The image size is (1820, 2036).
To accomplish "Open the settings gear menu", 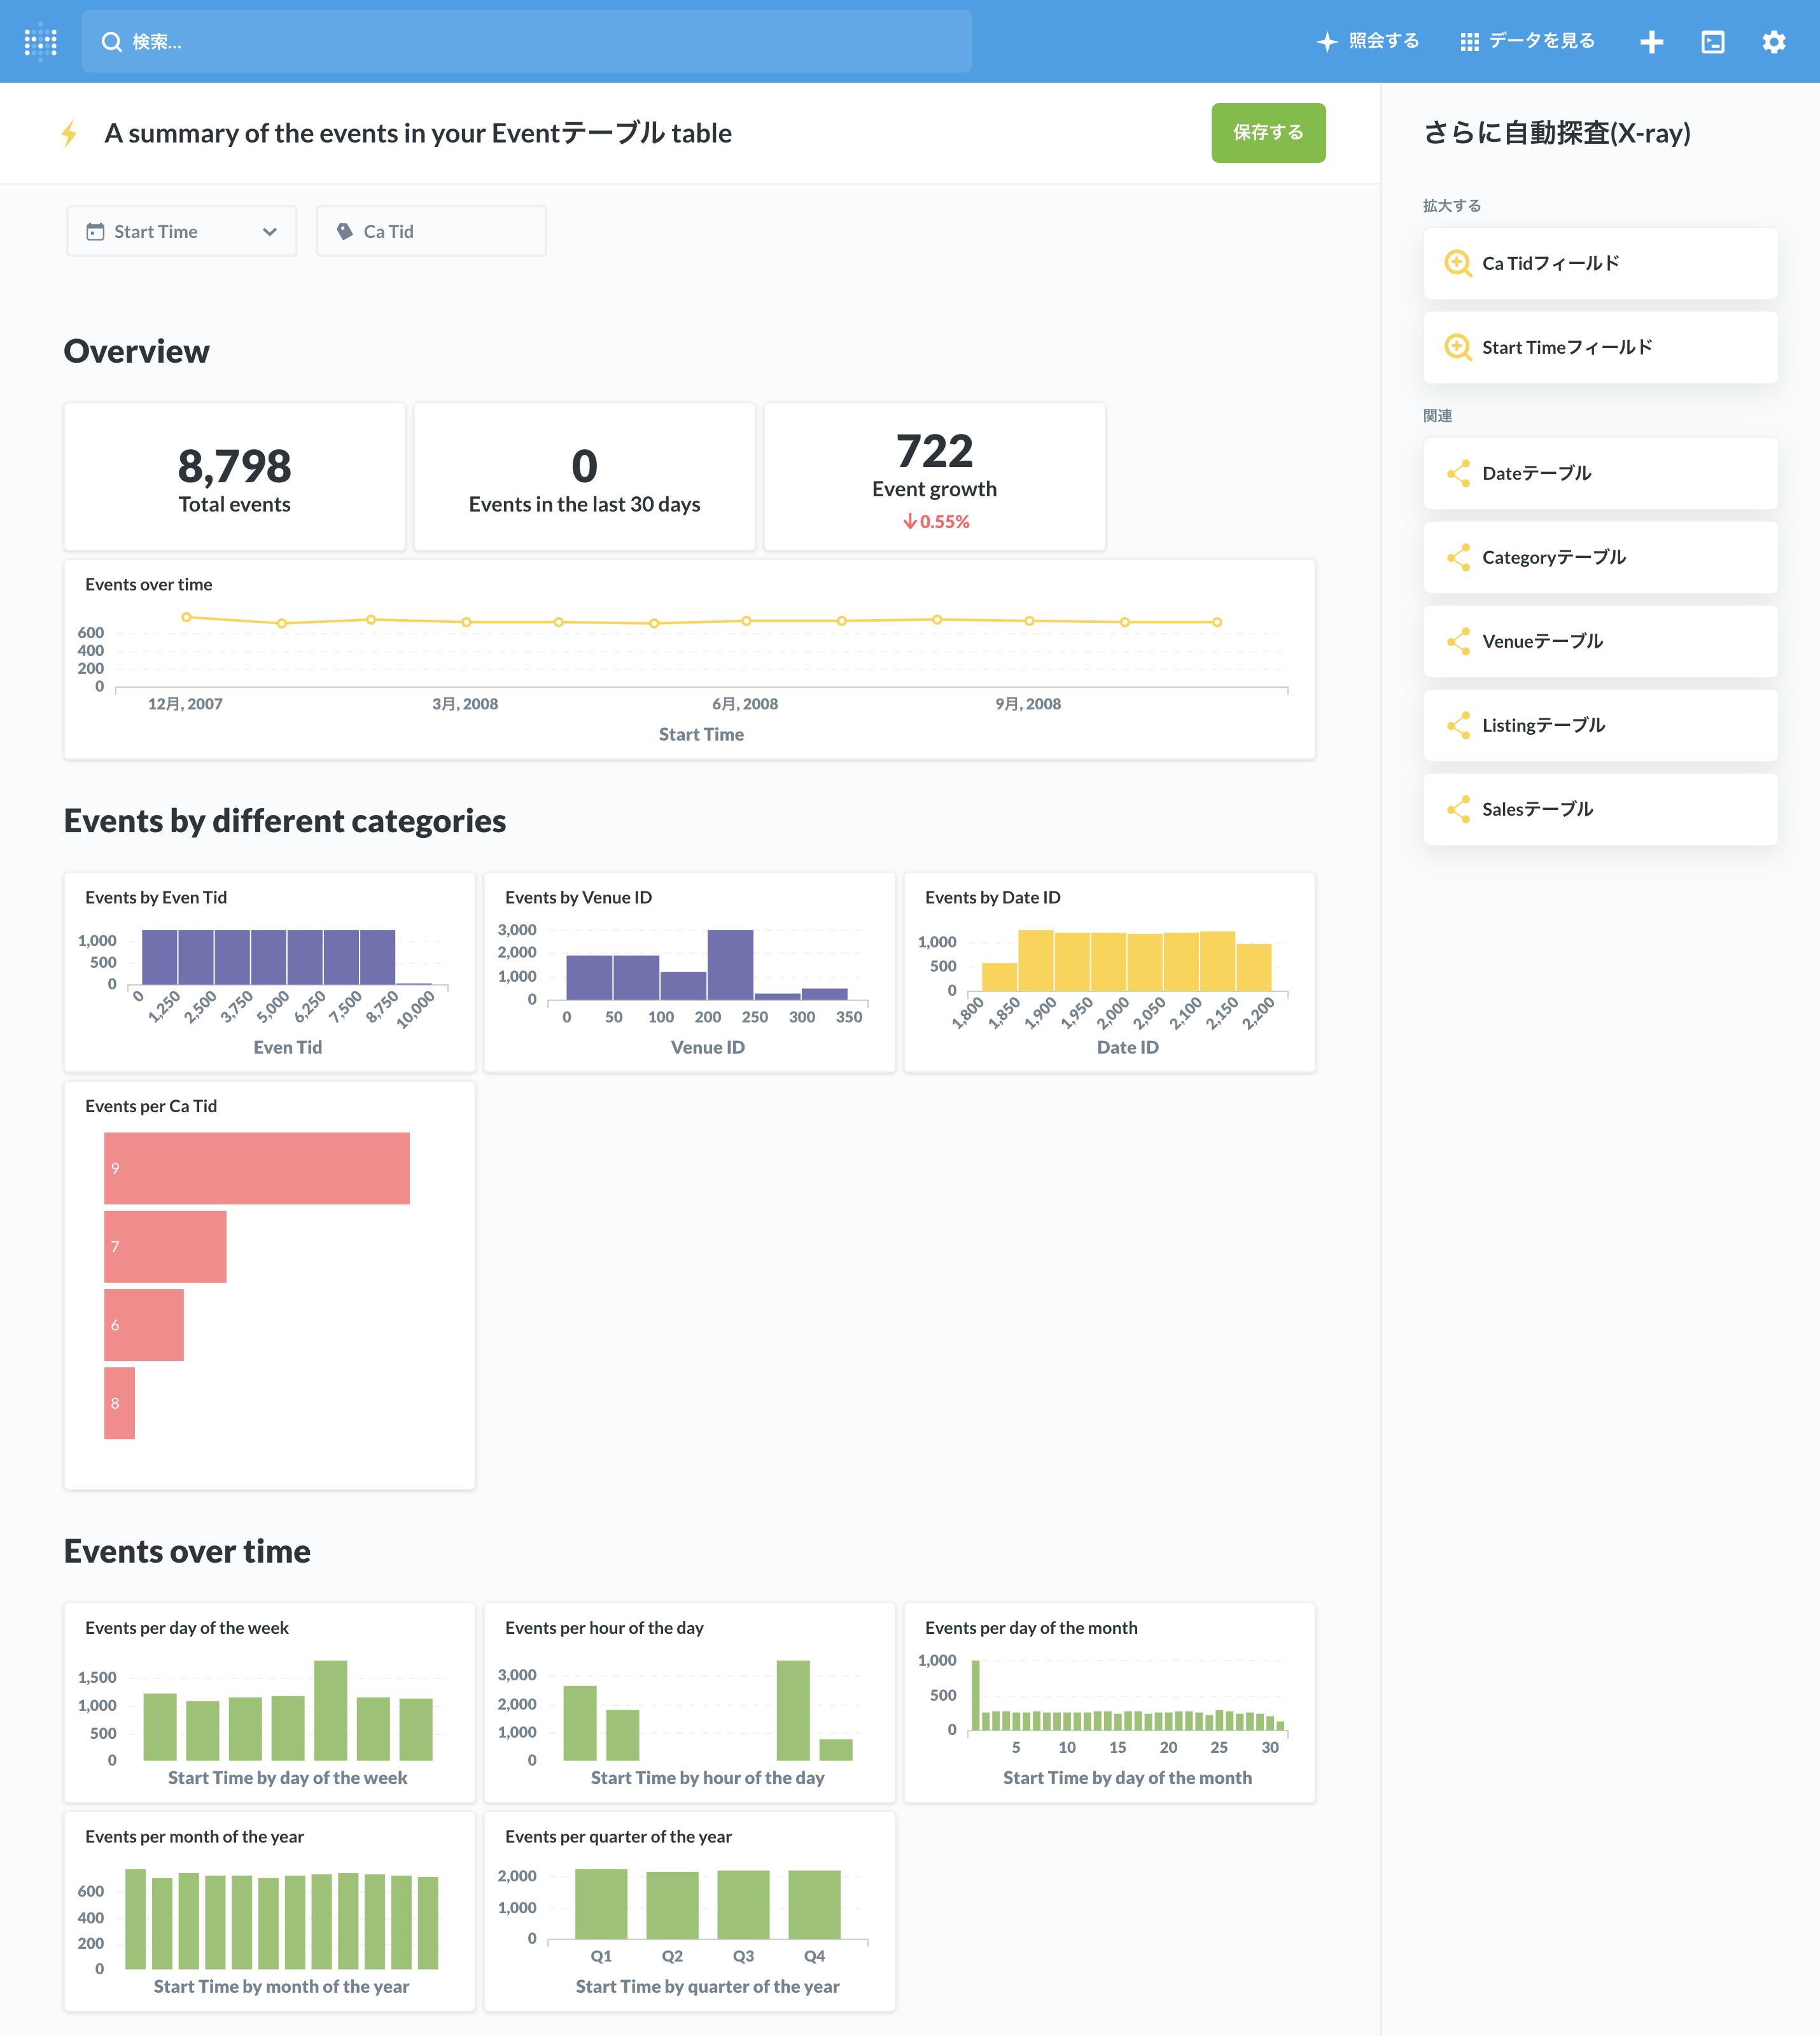I will [x=1773, y=41].
